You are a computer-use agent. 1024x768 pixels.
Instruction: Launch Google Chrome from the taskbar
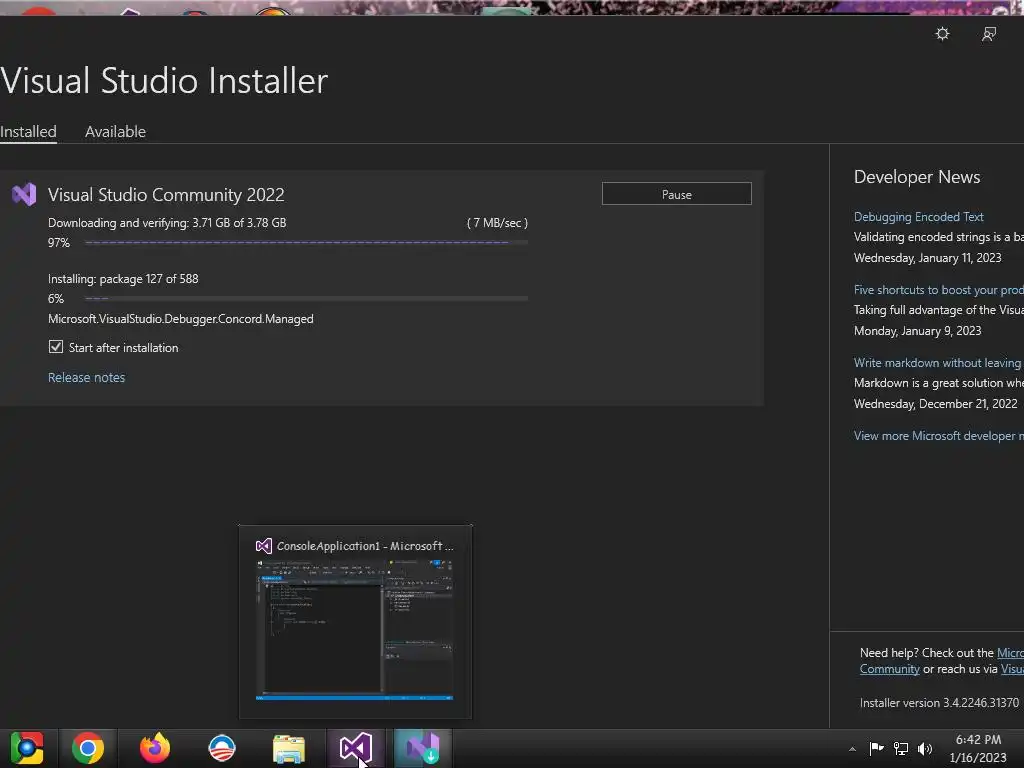88,748
